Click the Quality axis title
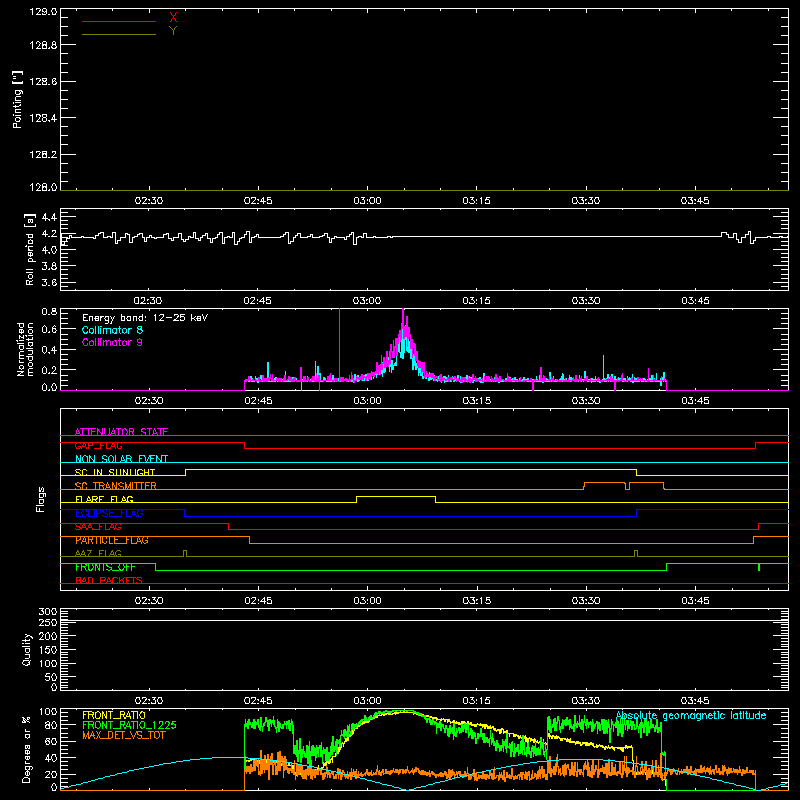 [27, 649]
